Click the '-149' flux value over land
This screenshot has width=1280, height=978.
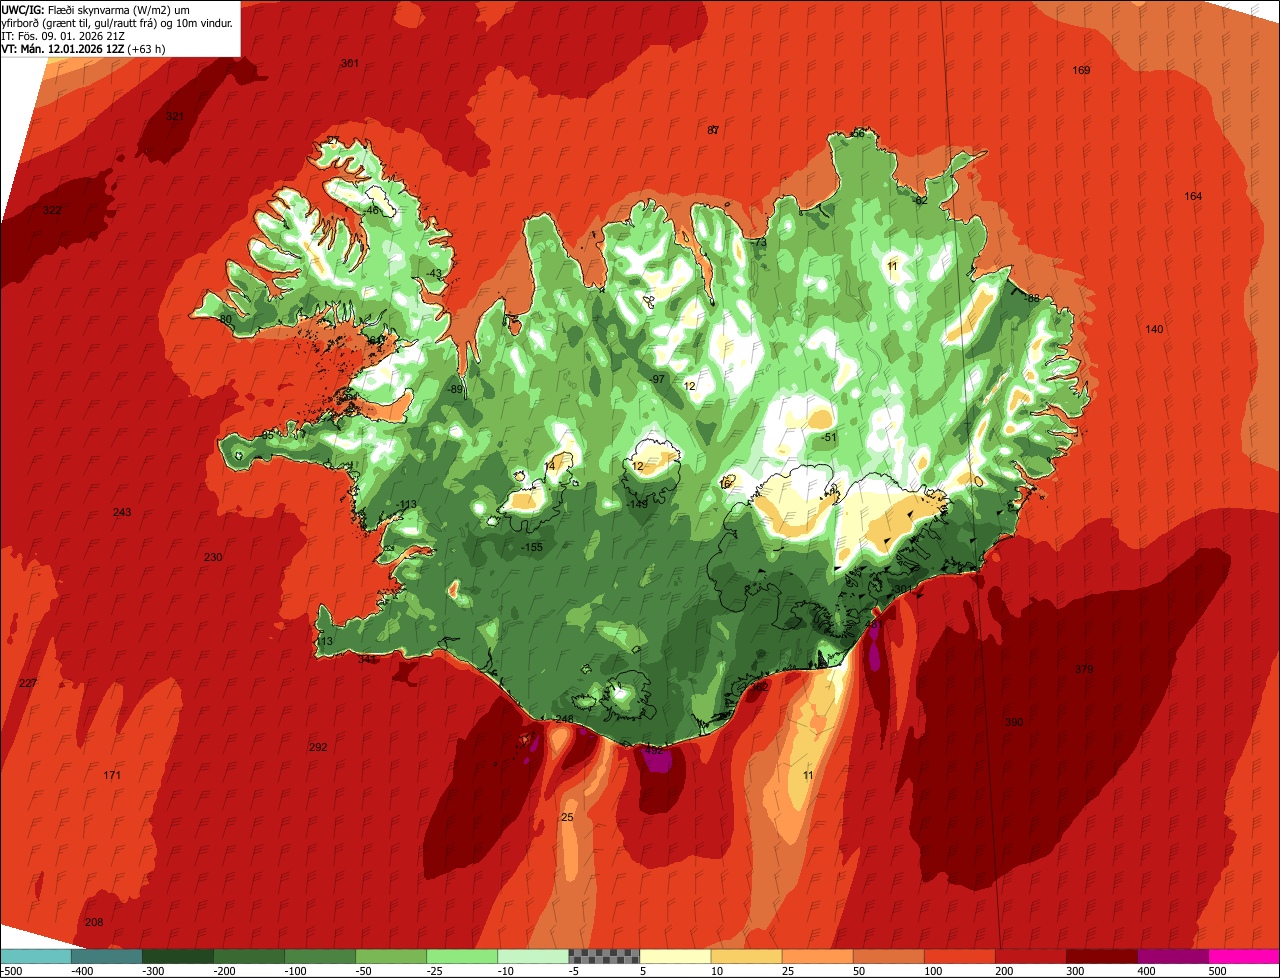637,504
